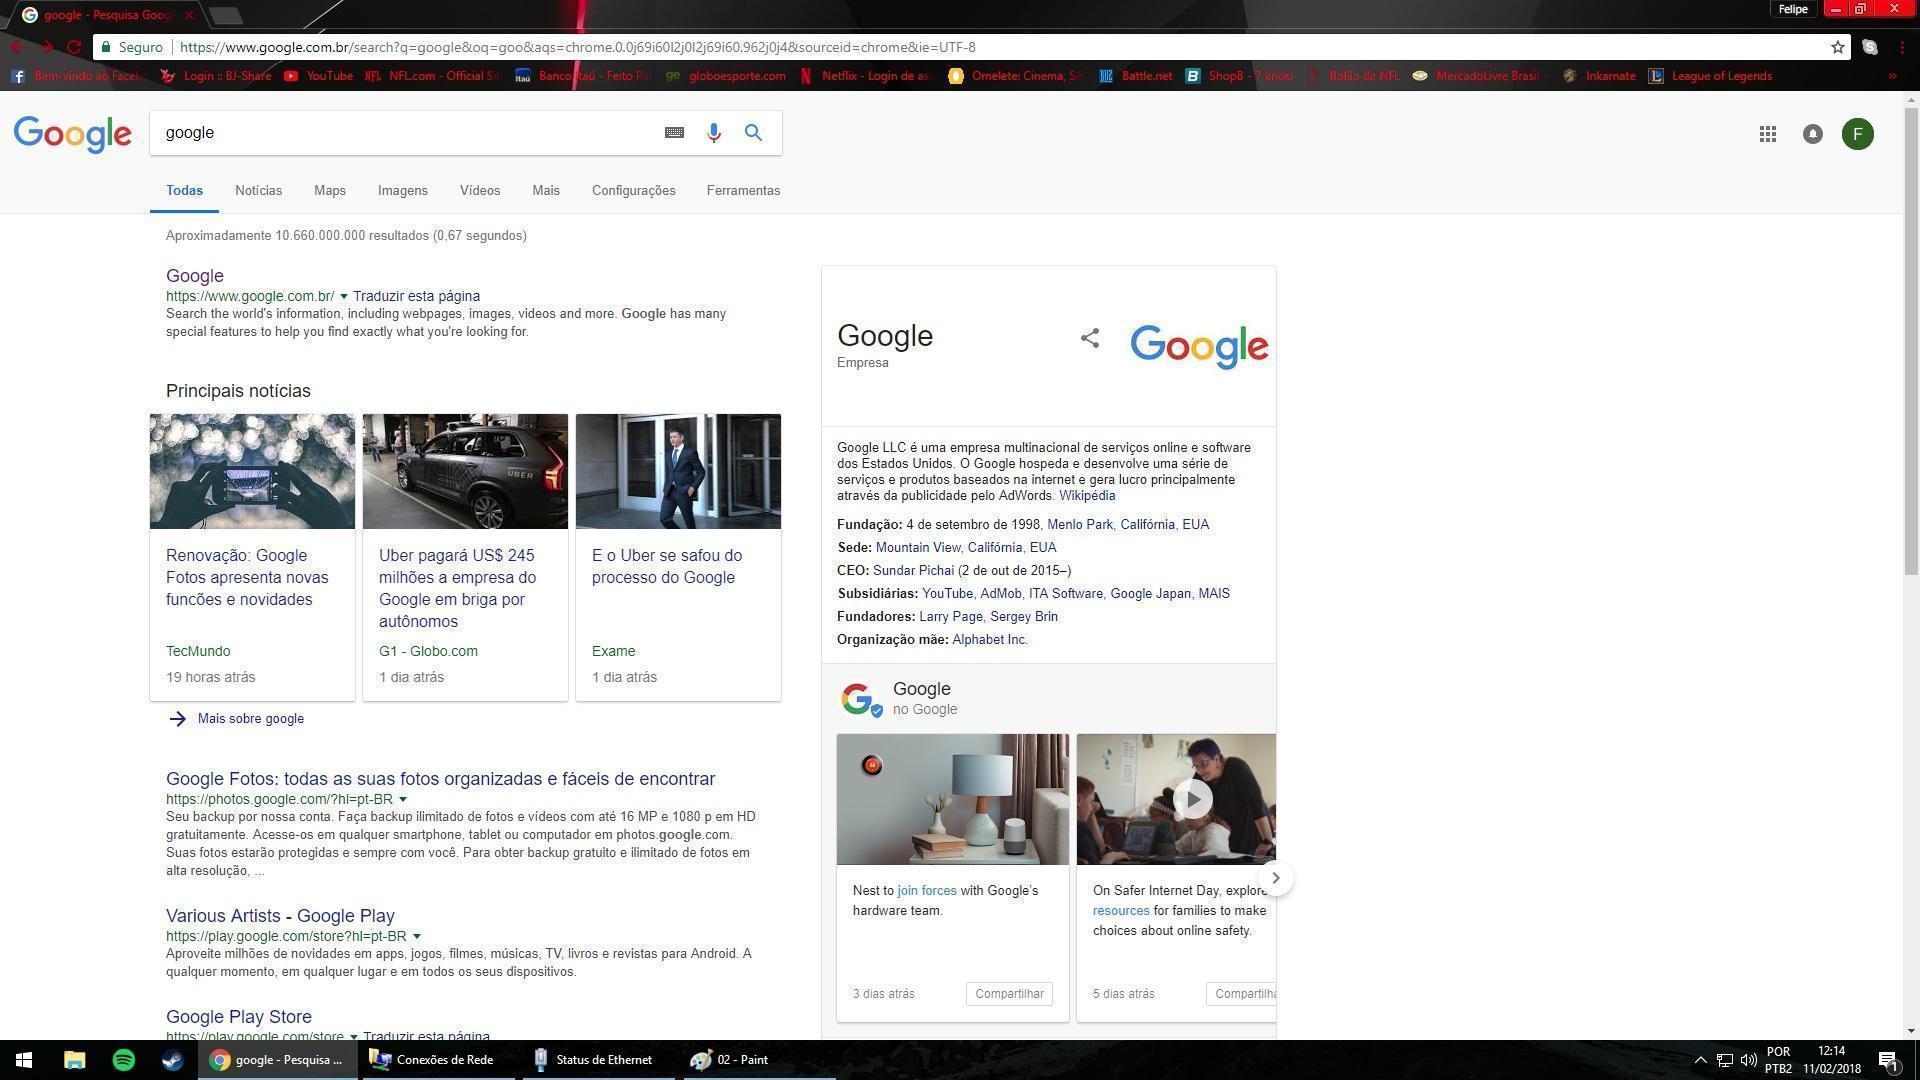Image resolution: width=1920 pixels, height=1080 pixels.
Task: Click the browser back arrow
Action: click(x=18, y=47)
